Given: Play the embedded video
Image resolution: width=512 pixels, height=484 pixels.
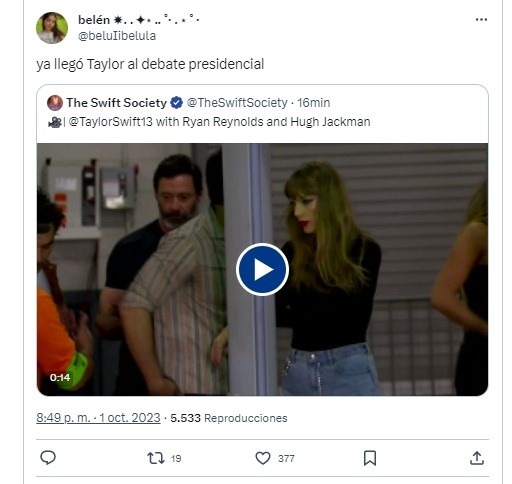Looking at the screenshot, I should [x=262, y=269].
